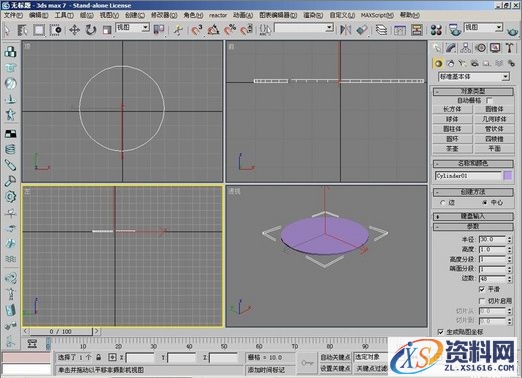Screen dimensions: 522x378
Task: Select the Cameras category icon
Action: 475,63
